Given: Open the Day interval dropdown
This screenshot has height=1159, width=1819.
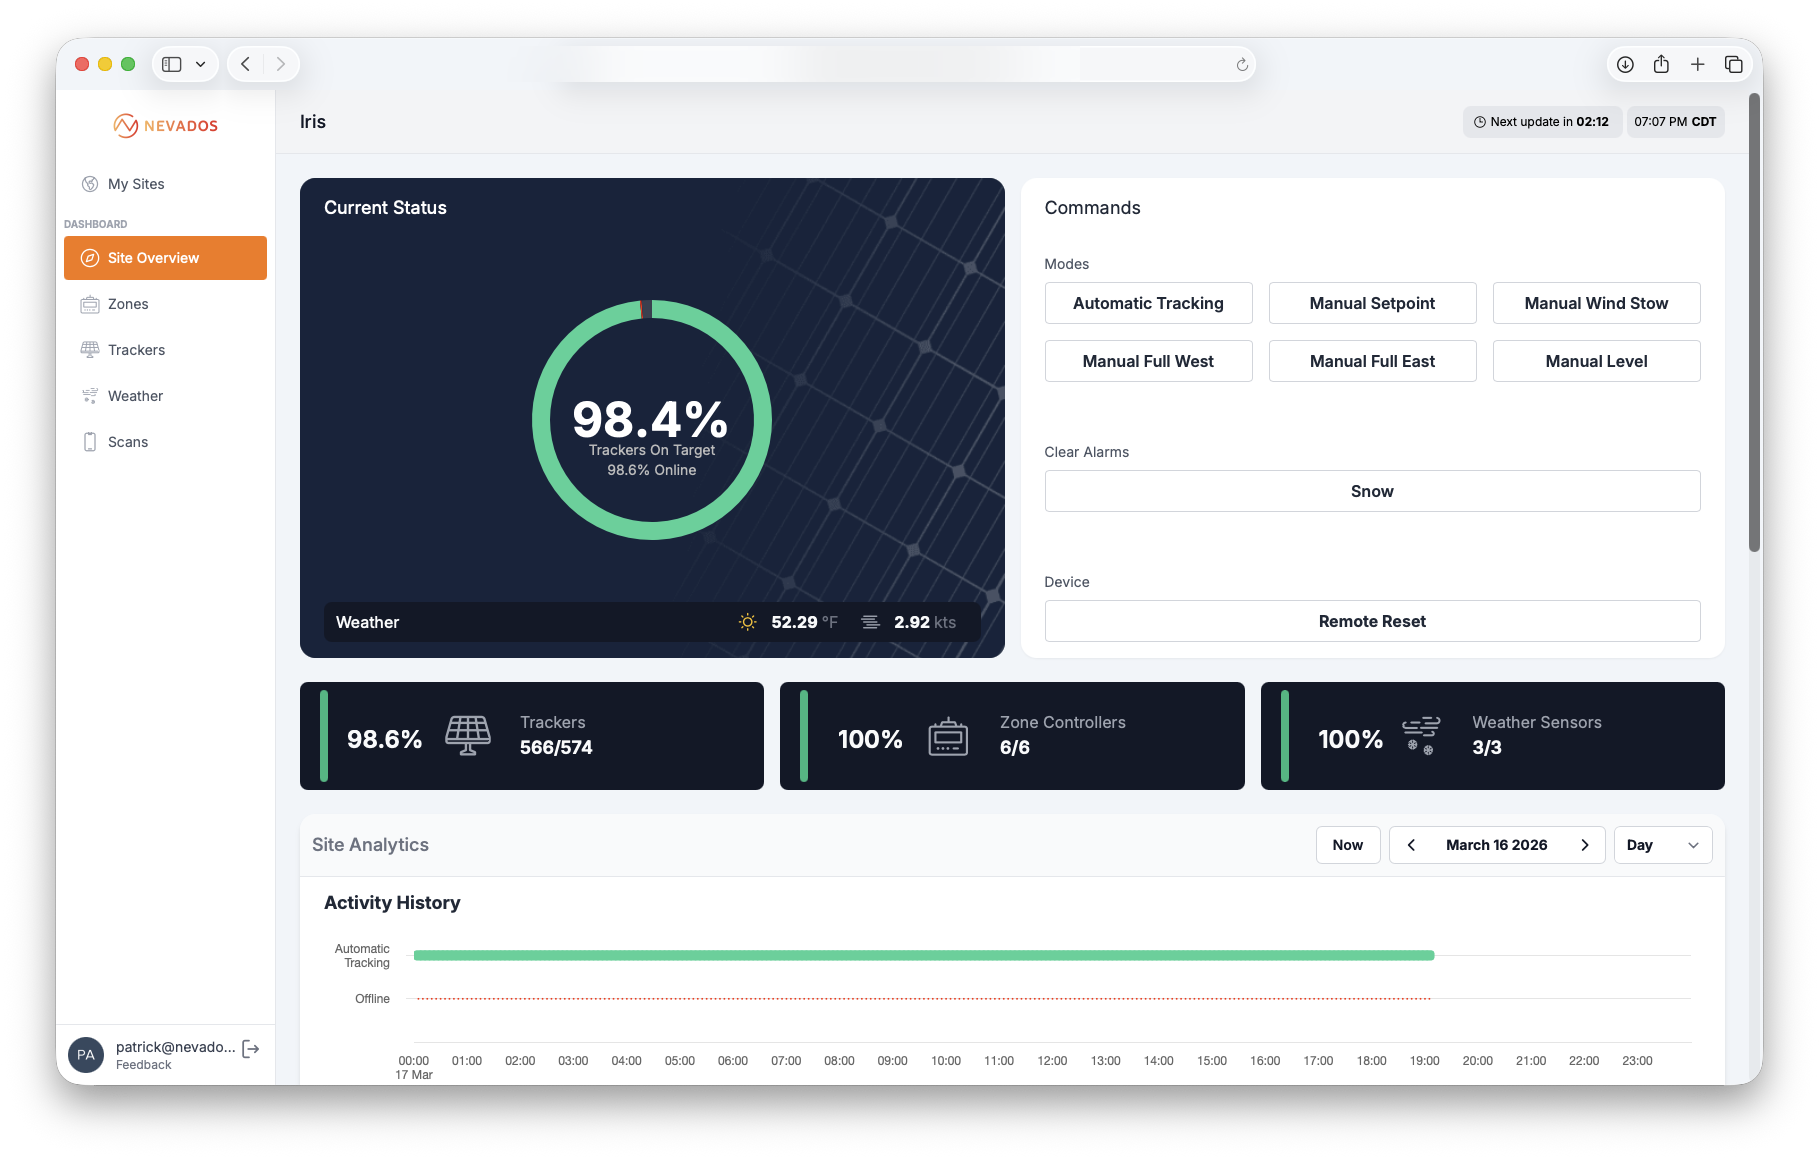Looking at the screenshot, I should pyautogui.click(x=1662, y=844).
